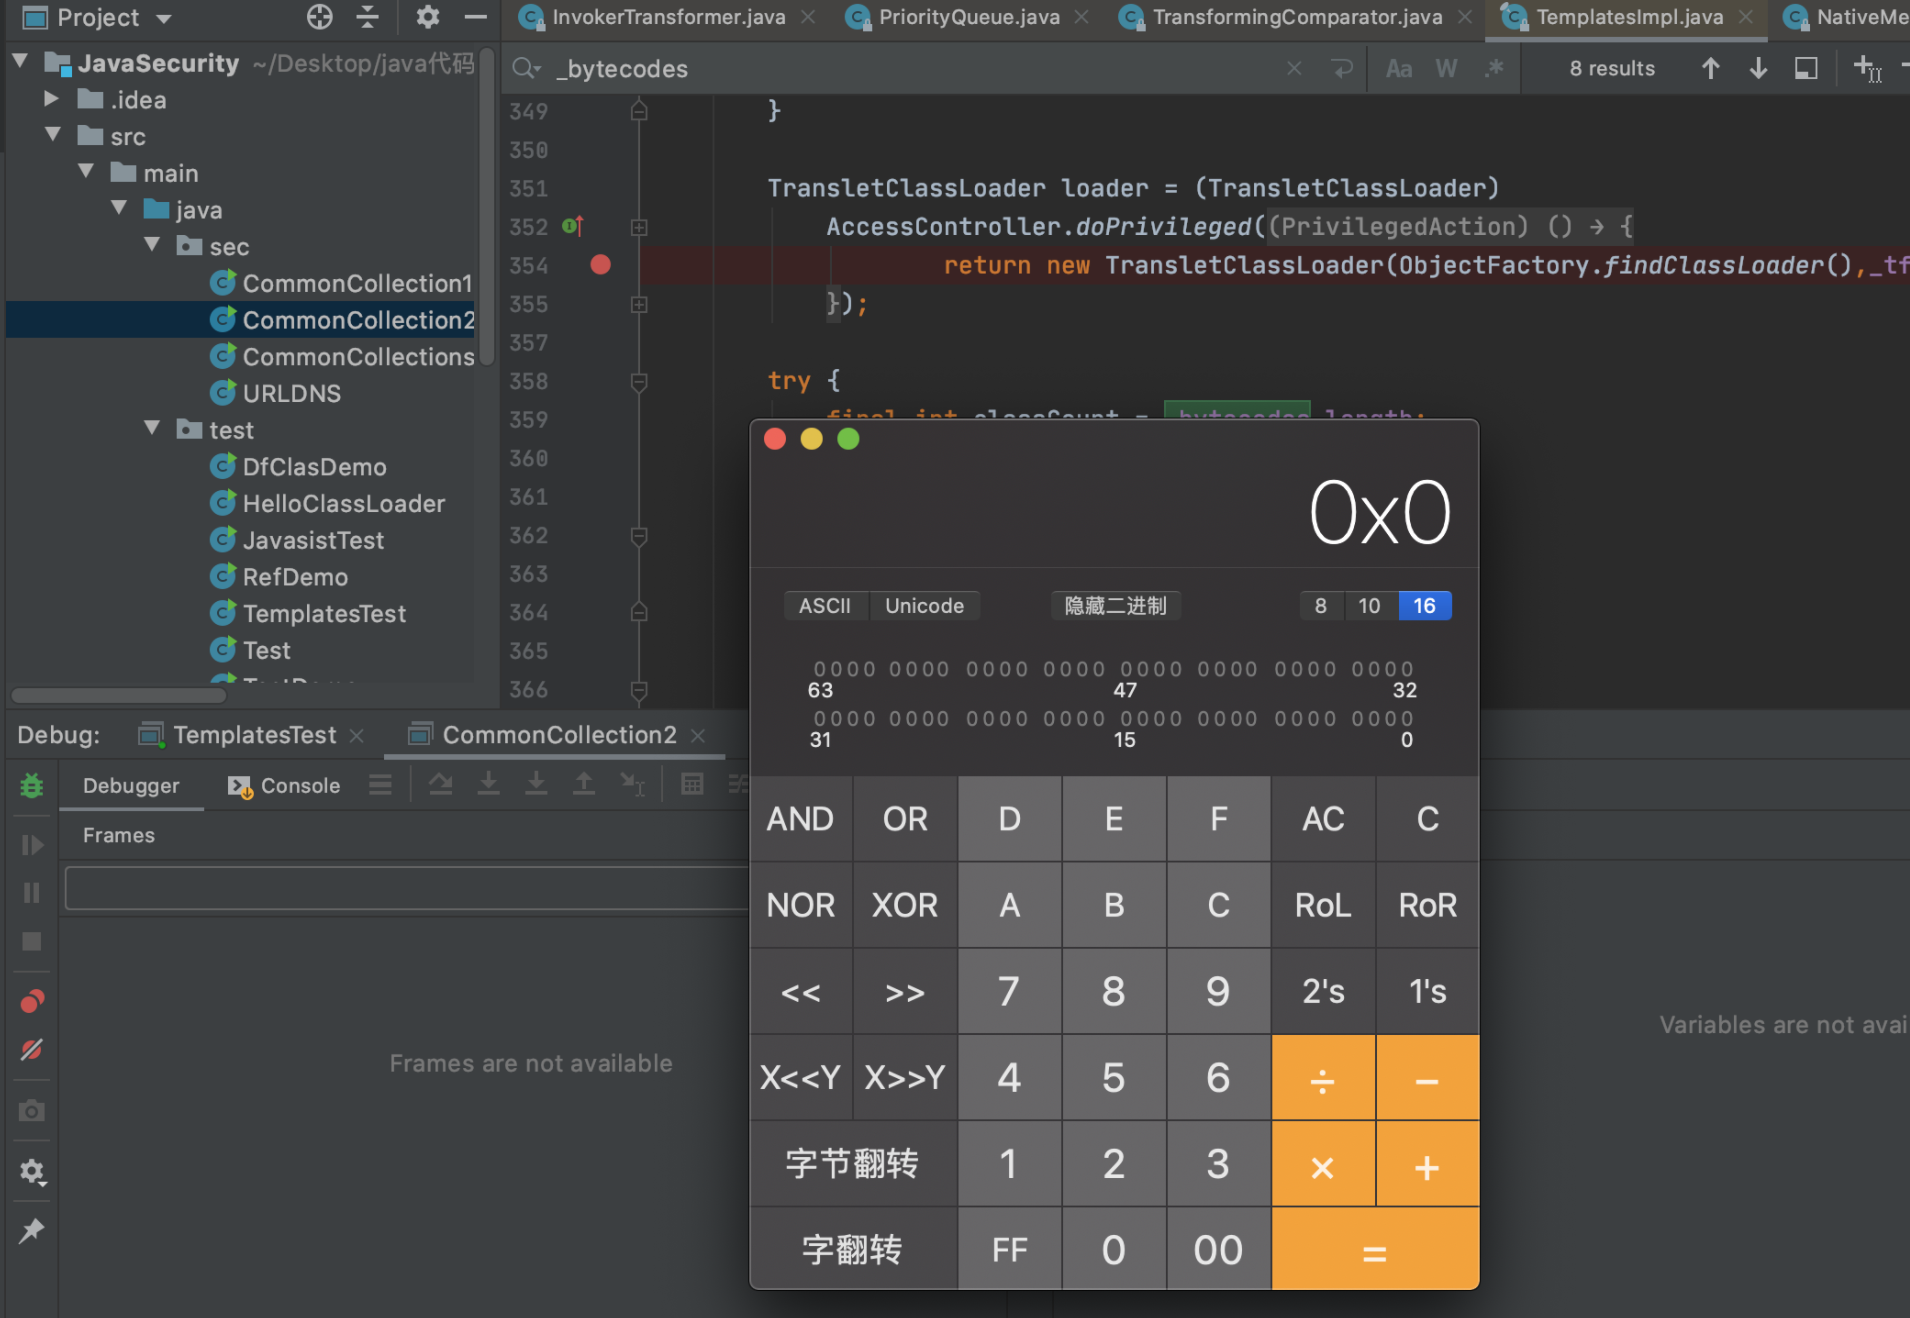Click step into icon in debugger toolbar
Image resolution: width=1910 pixels, height=1318 pixels.
point(488,785)
